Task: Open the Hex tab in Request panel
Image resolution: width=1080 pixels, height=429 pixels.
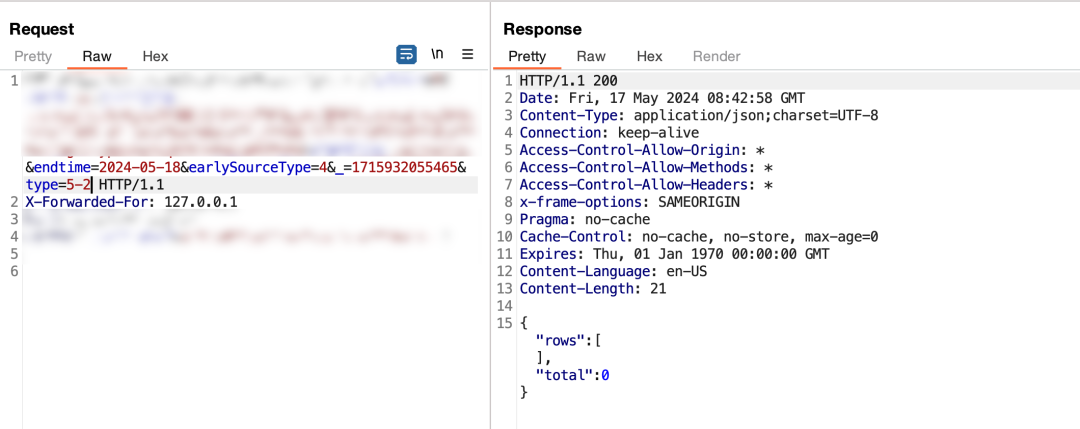Action: [155, 57]
